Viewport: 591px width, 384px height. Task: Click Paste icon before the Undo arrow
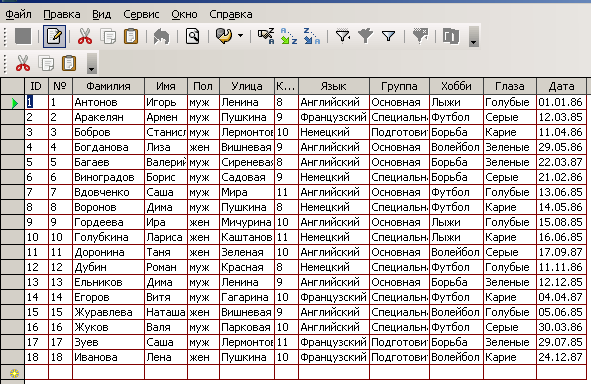pyautogui.click(x=131, y=37)
